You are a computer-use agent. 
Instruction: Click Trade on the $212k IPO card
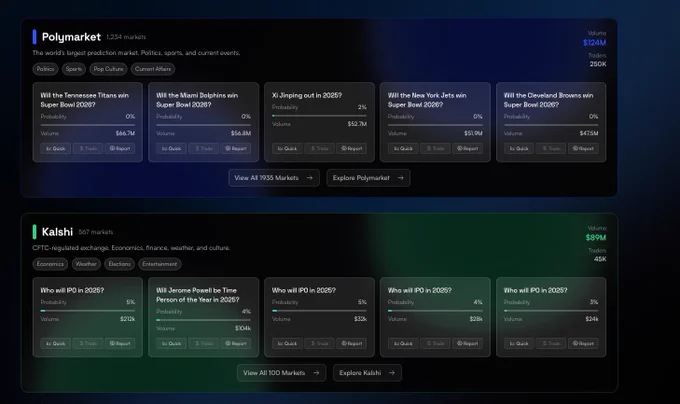(x=88, y=343)
